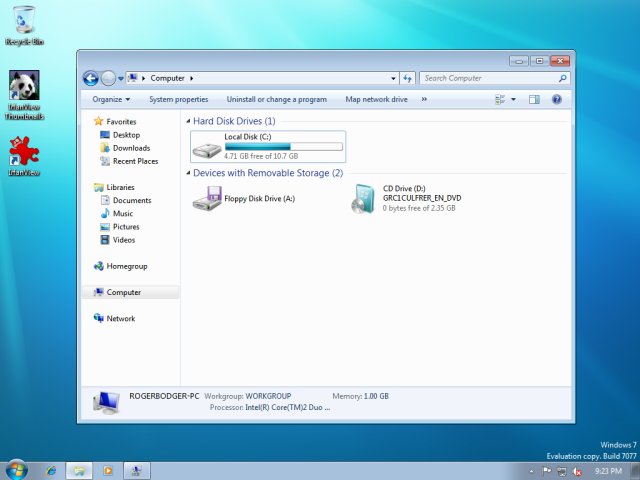Refresh the Computer view
This screenshot has width=640, height=480.
407,78
